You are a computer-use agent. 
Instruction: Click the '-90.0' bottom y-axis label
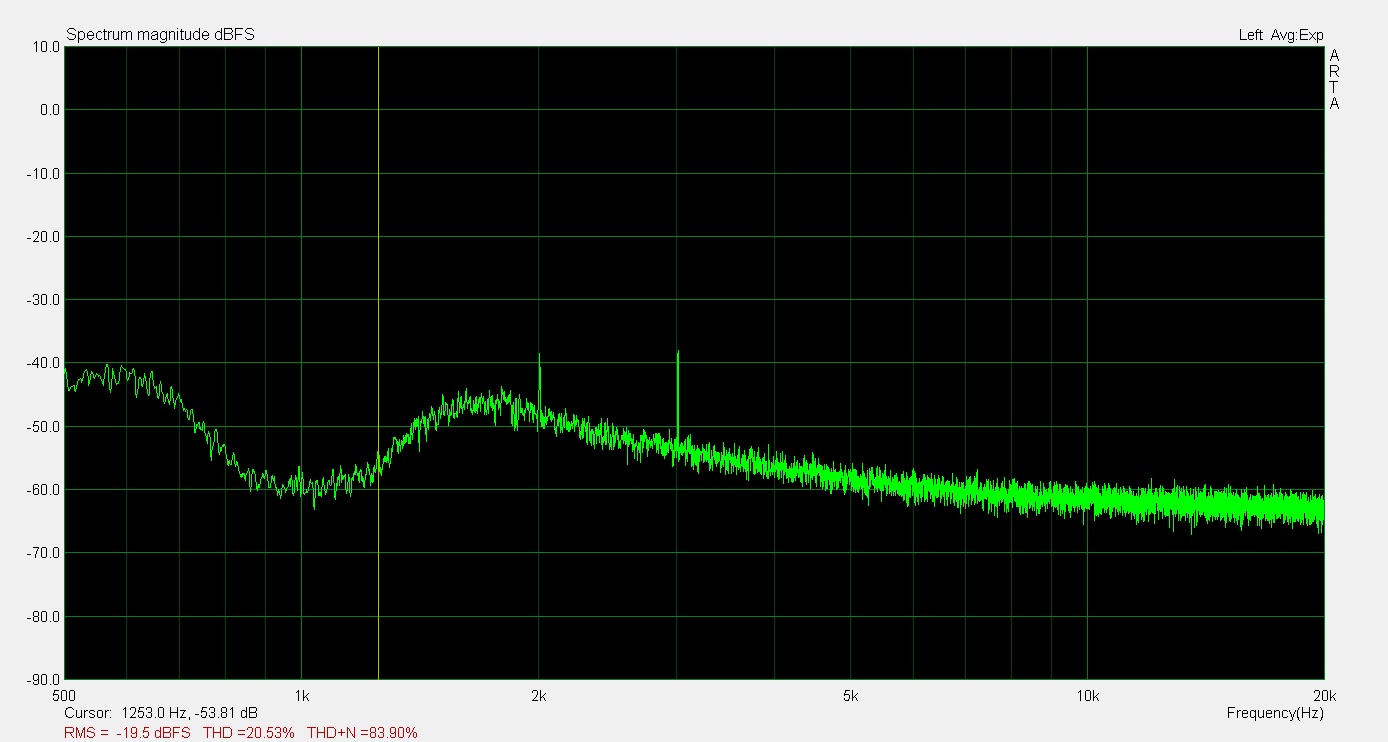(x=44, y=679)
